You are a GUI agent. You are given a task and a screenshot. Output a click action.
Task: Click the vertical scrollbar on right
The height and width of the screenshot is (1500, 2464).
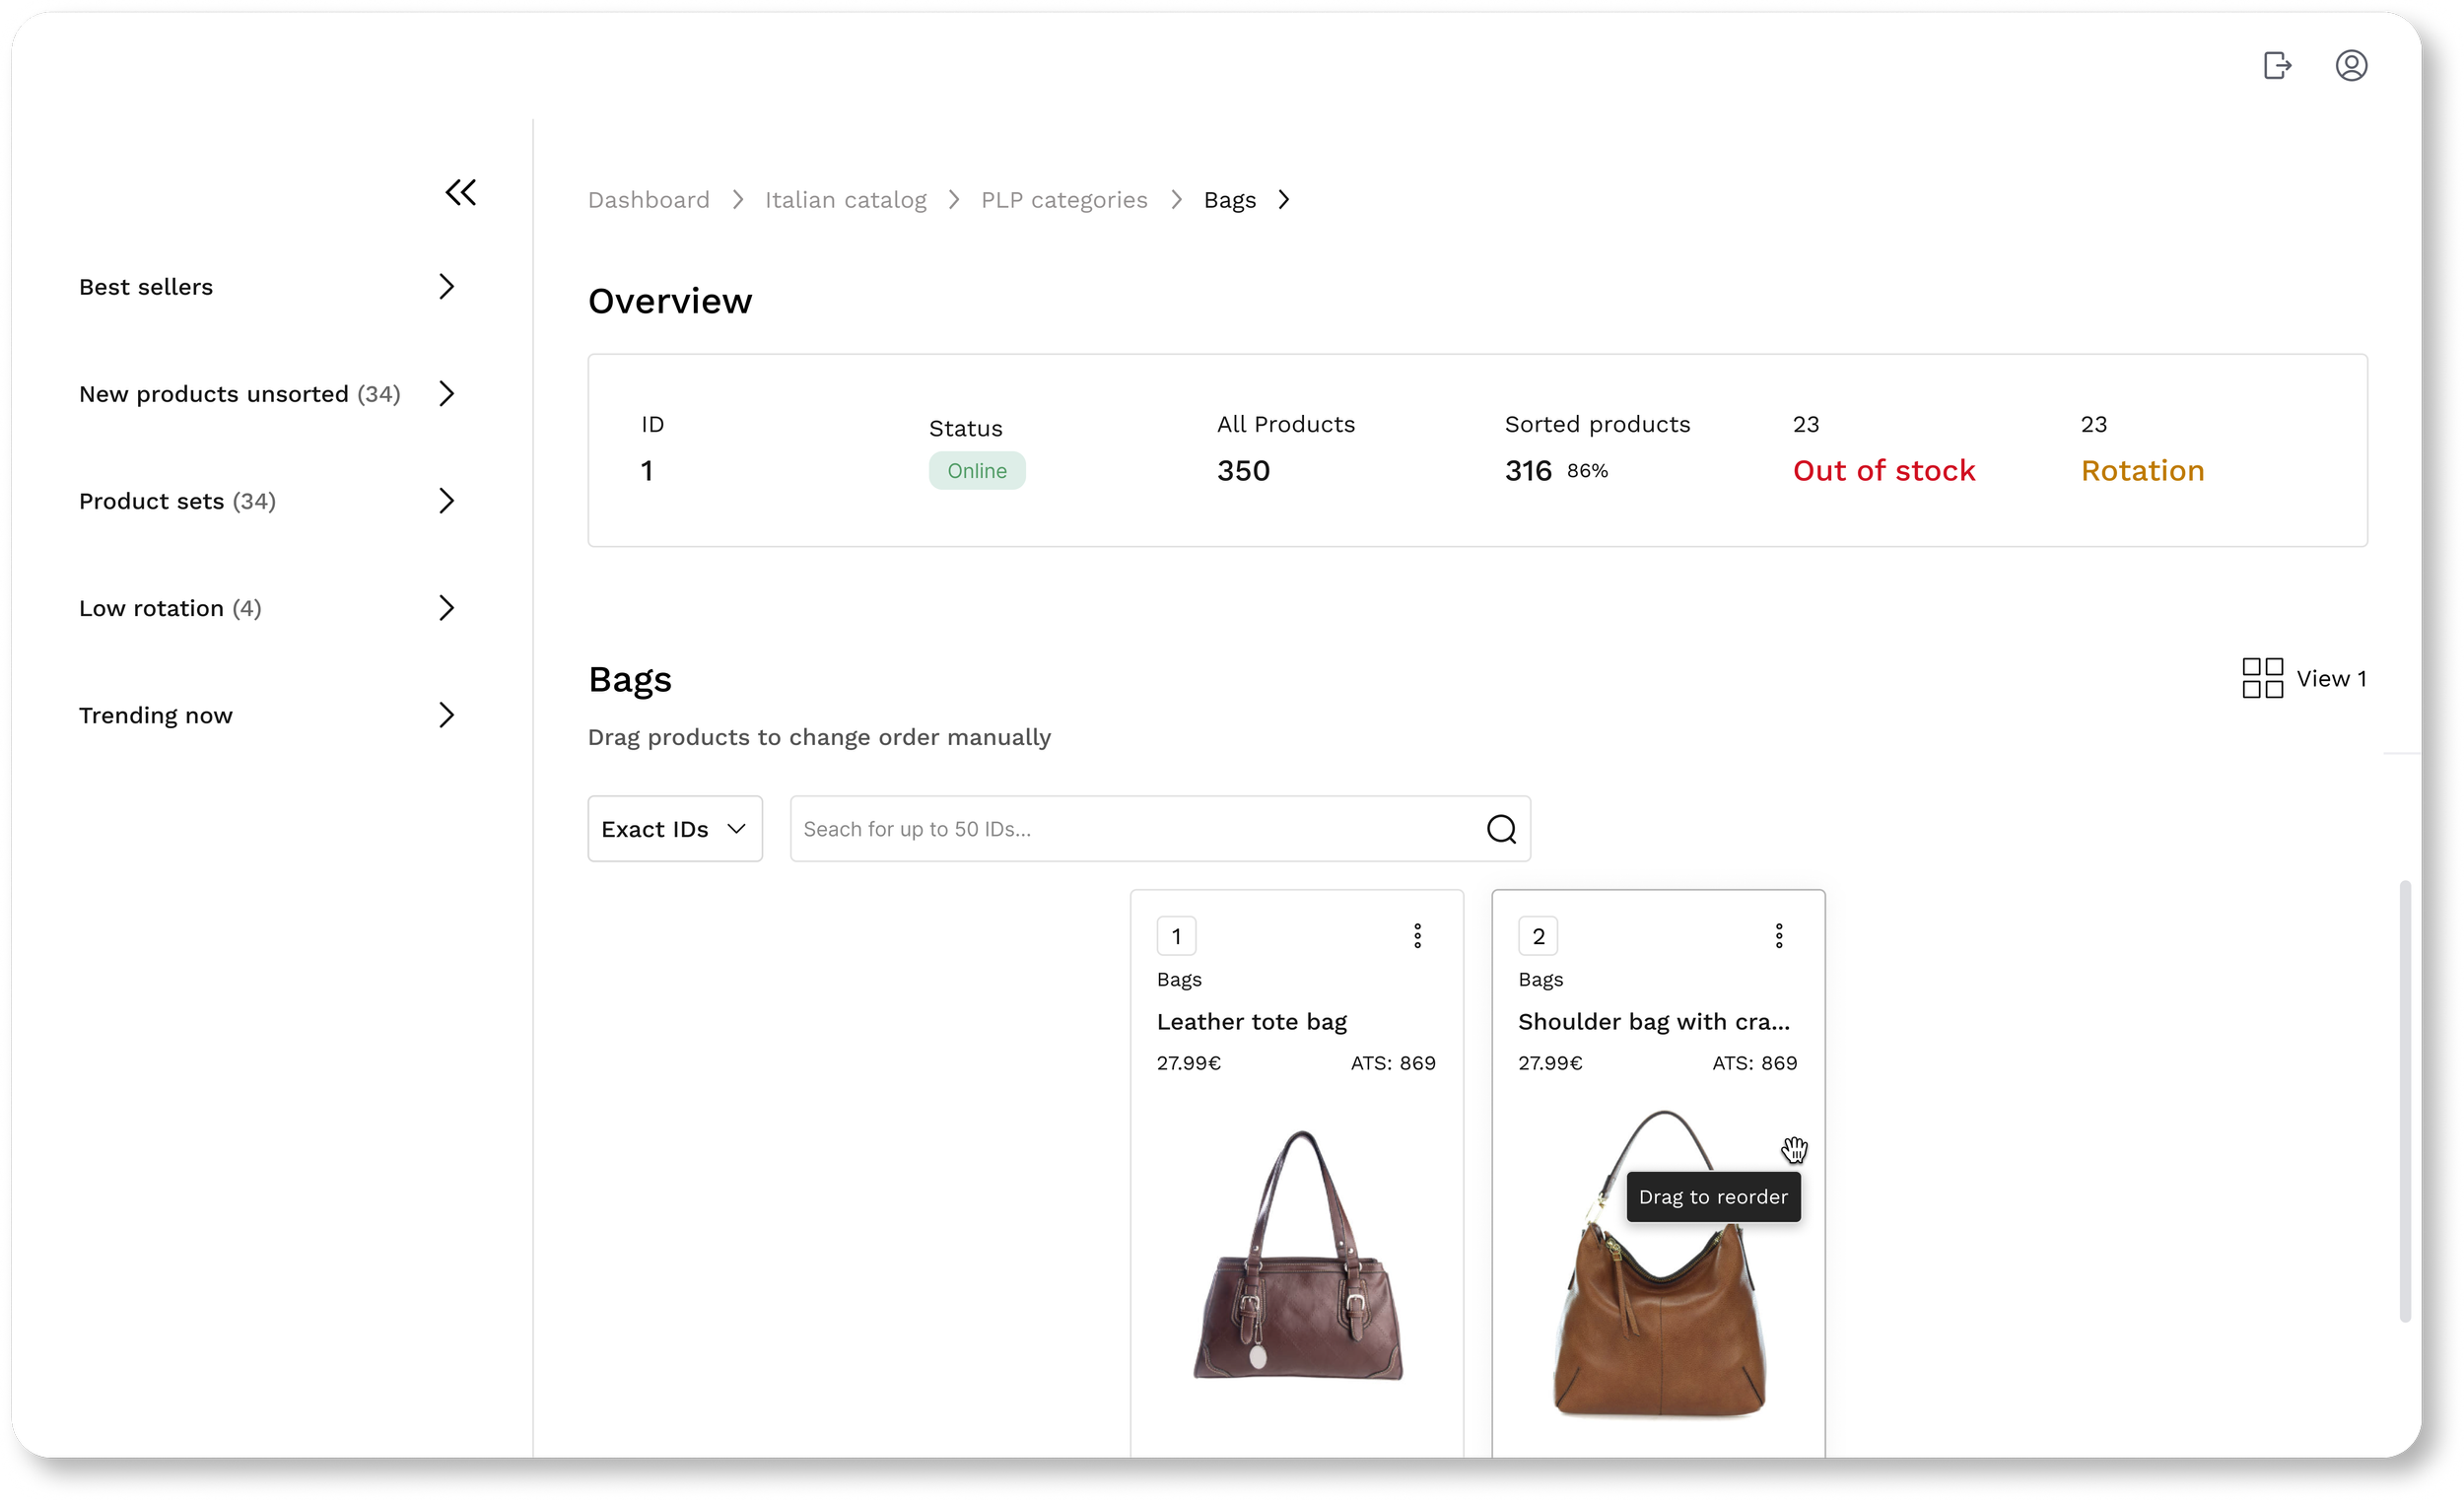pos(2405,1100)
